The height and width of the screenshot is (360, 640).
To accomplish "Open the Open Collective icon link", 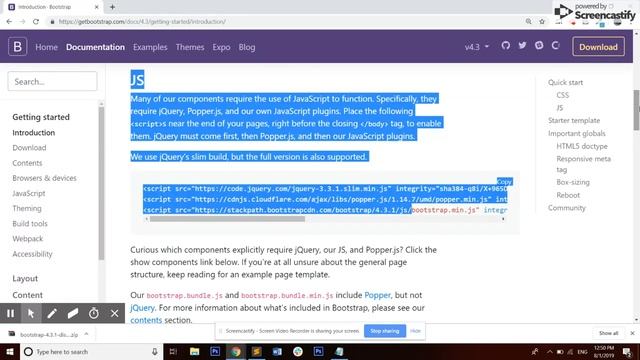I will [556, 45].
